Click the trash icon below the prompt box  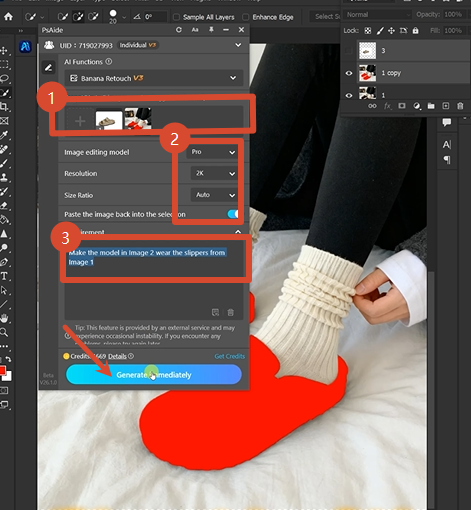(x=230, y=312)
